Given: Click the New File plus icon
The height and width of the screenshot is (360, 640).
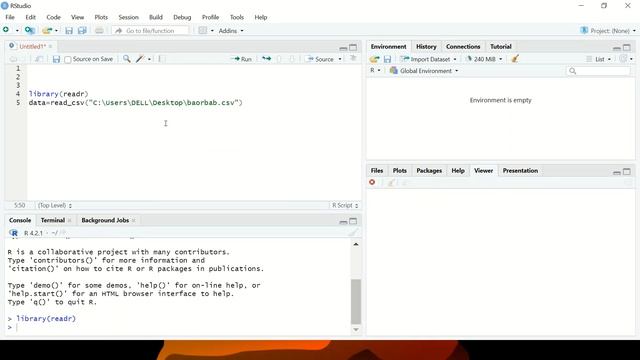Looking at the screenshot, I should [x=6, y=30].
